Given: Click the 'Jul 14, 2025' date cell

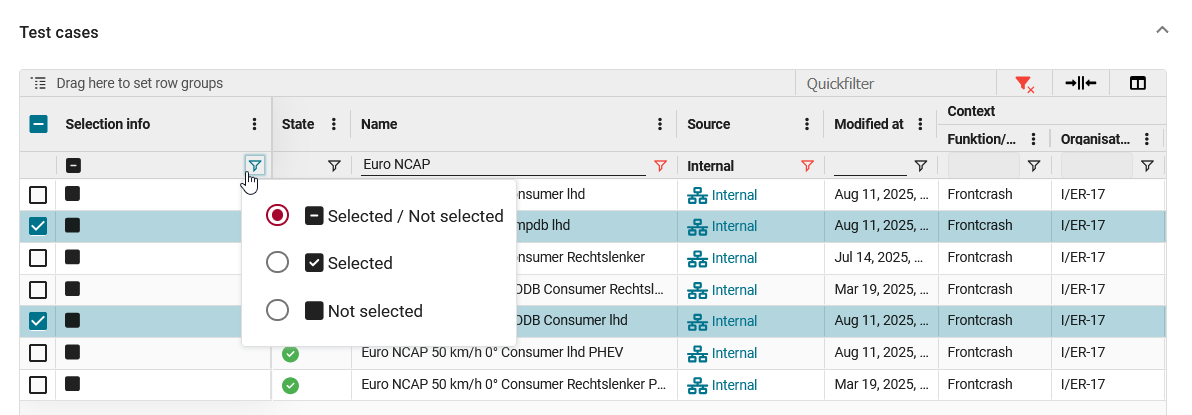Looking at the screenshot, I should [881, 258].
